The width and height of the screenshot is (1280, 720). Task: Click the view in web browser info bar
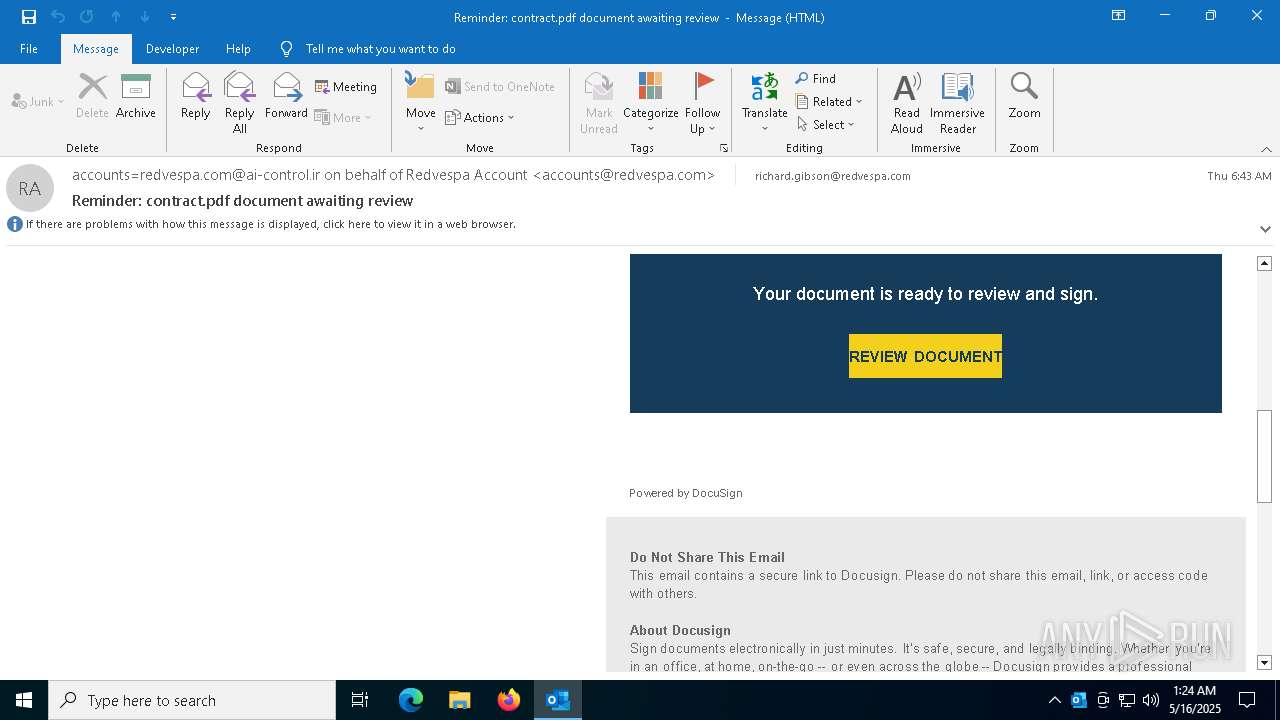tap(270, 224)
